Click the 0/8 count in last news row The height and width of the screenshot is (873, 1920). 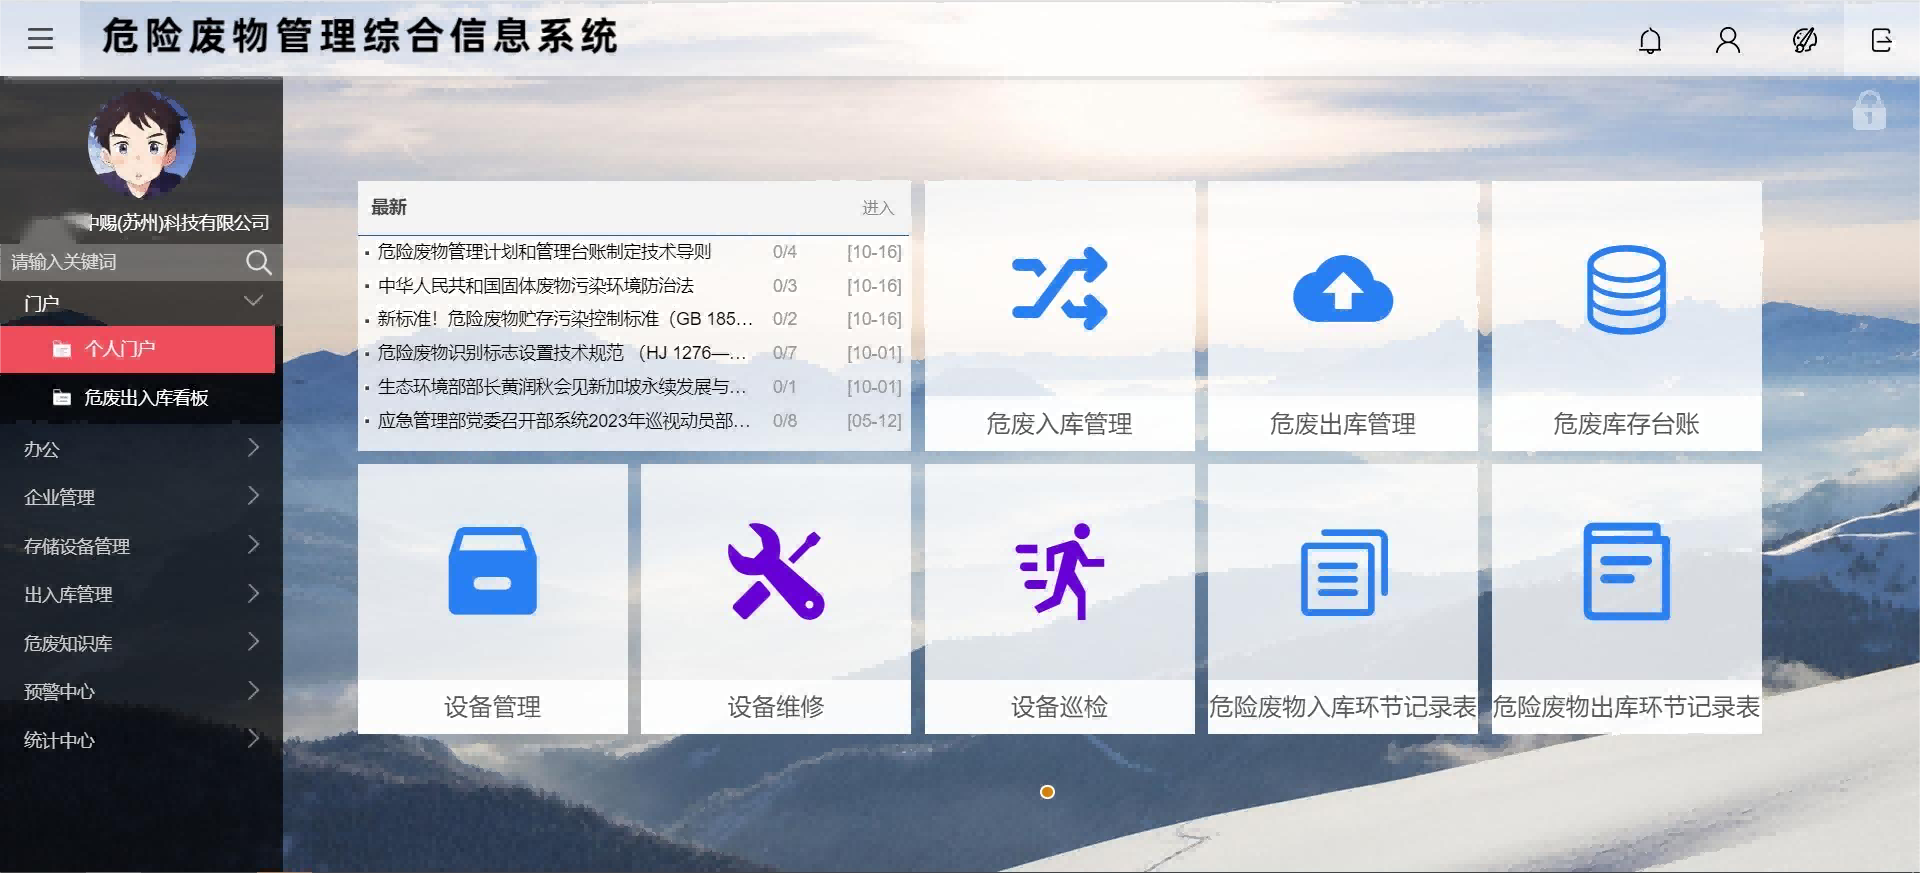coord(785,421)
